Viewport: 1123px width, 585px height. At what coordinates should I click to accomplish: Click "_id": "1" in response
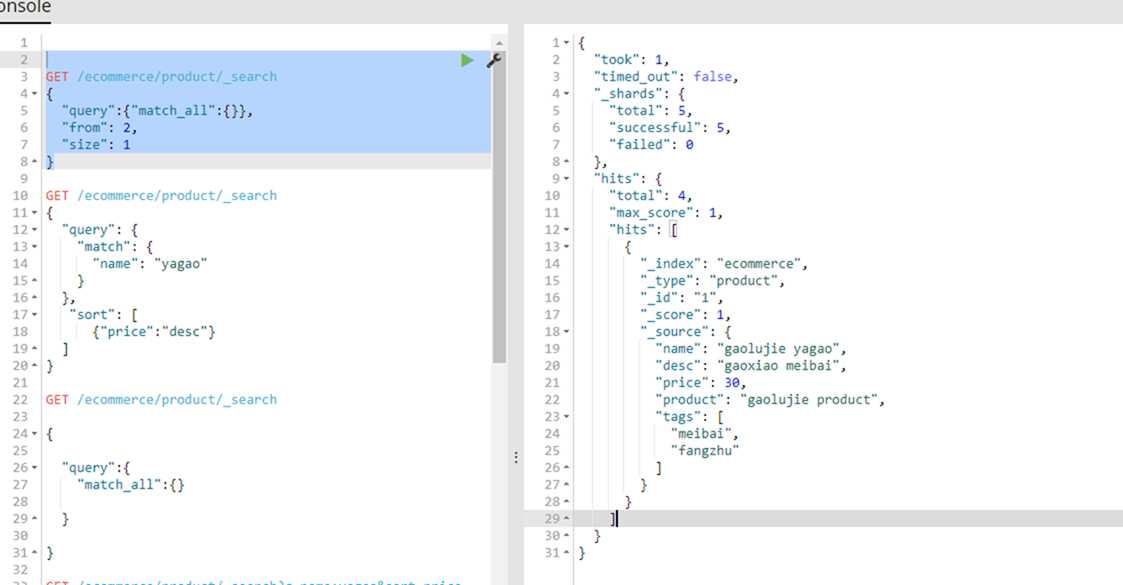(x=681, y=298)
